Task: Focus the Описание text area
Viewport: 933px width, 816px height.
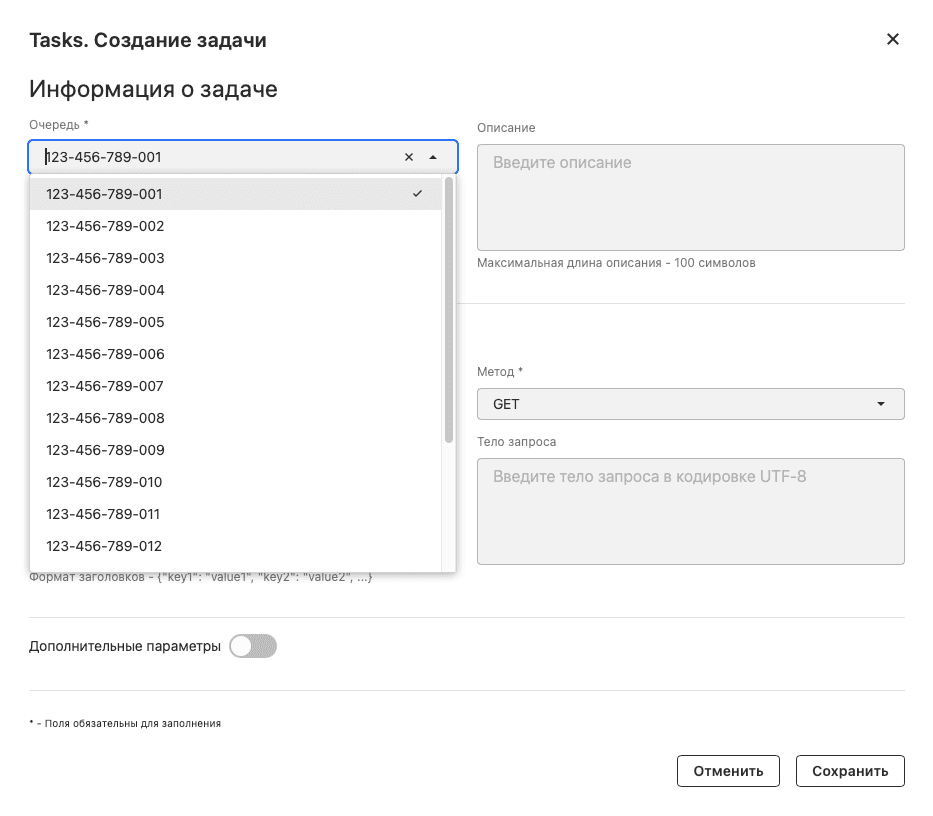Action: click(690, 197)
